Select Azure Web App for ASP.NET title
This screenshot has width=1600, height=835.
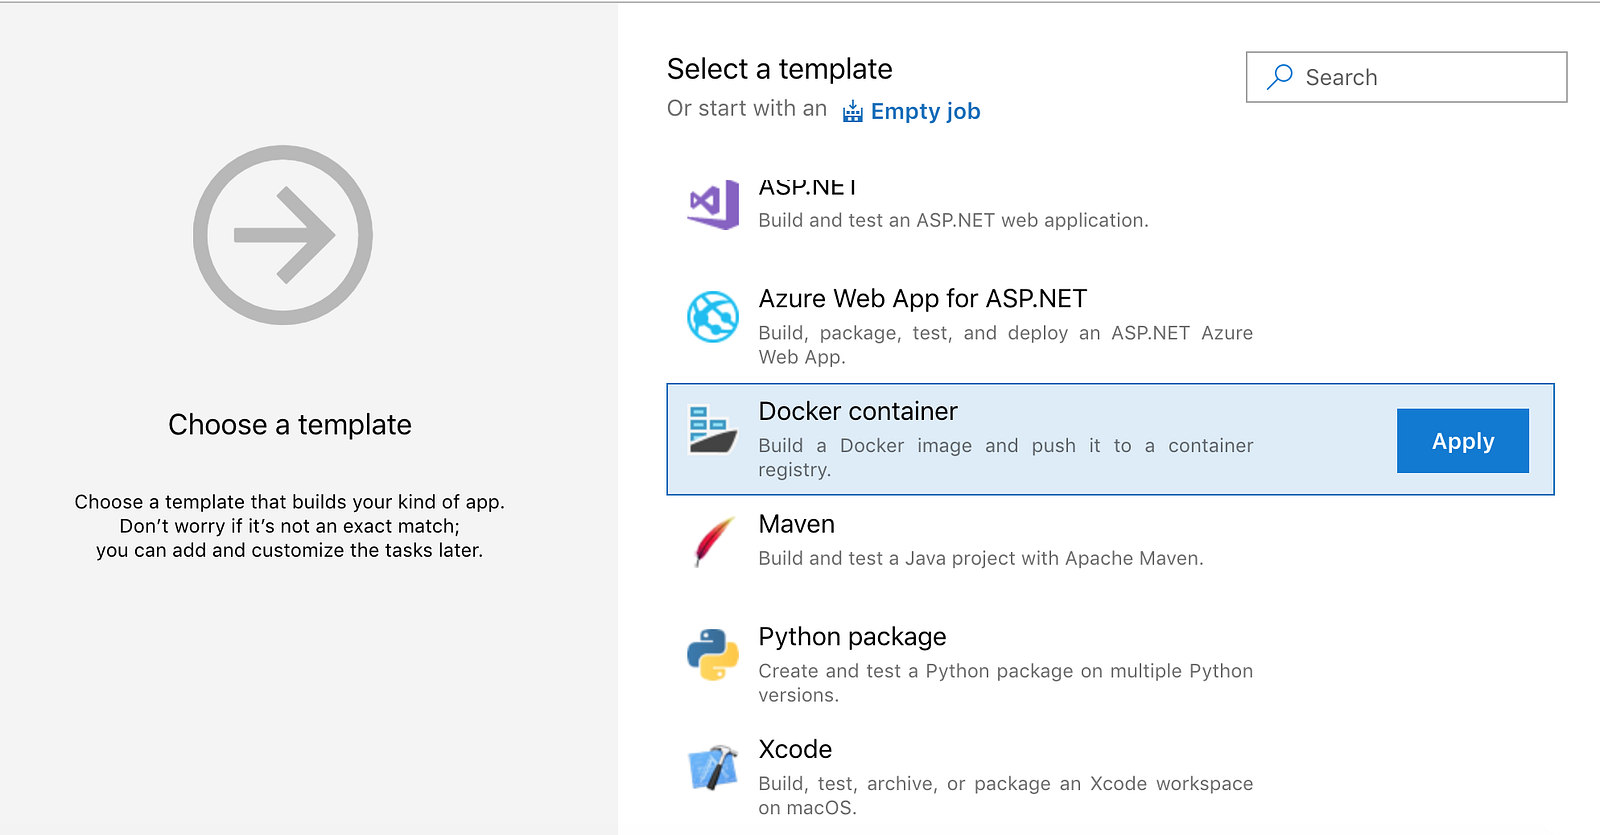922,299
